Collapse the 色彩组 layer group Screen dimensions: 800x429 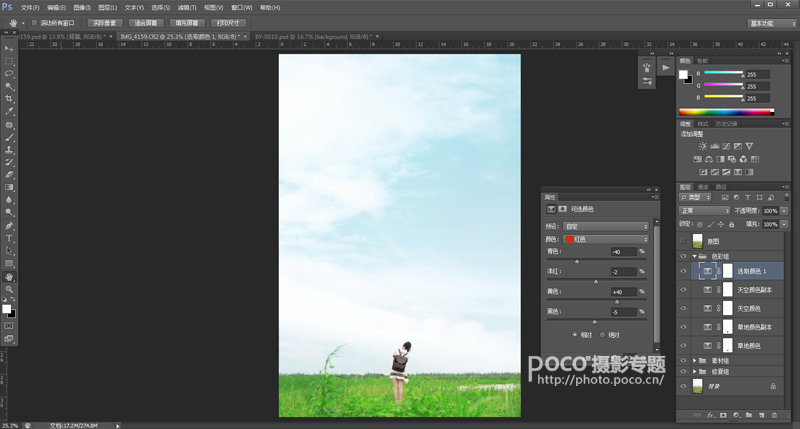click(x=694, y=256)
